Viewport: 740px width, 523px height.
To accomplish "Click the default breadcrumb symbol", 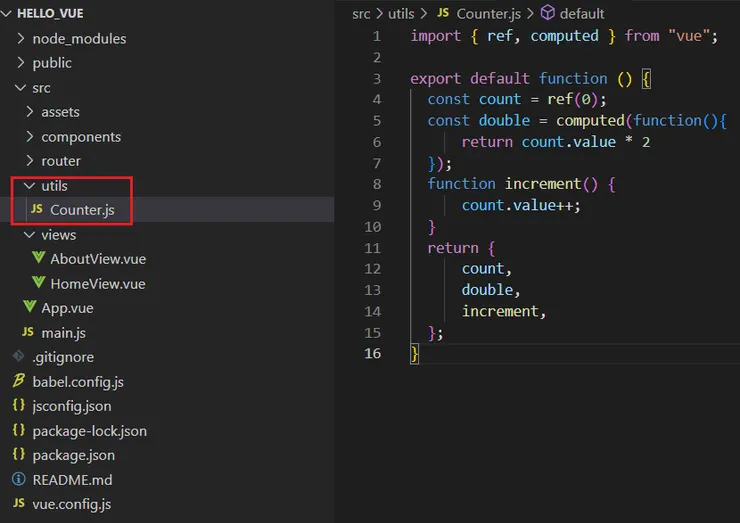I will pos(581,14).
